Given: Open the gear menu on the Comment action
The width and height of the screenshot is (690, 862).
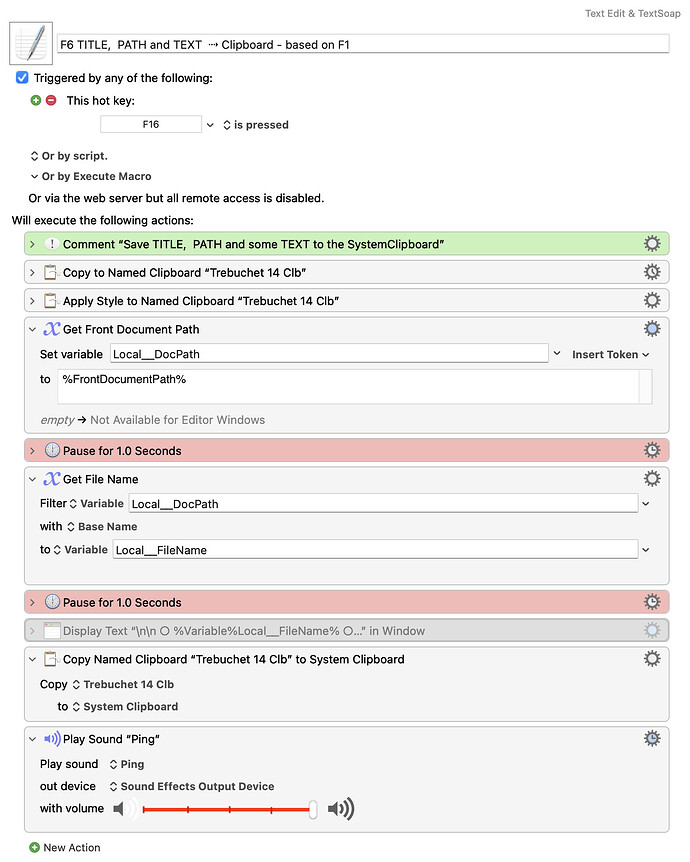Looking at the screenshot, I should coord(652,243).
